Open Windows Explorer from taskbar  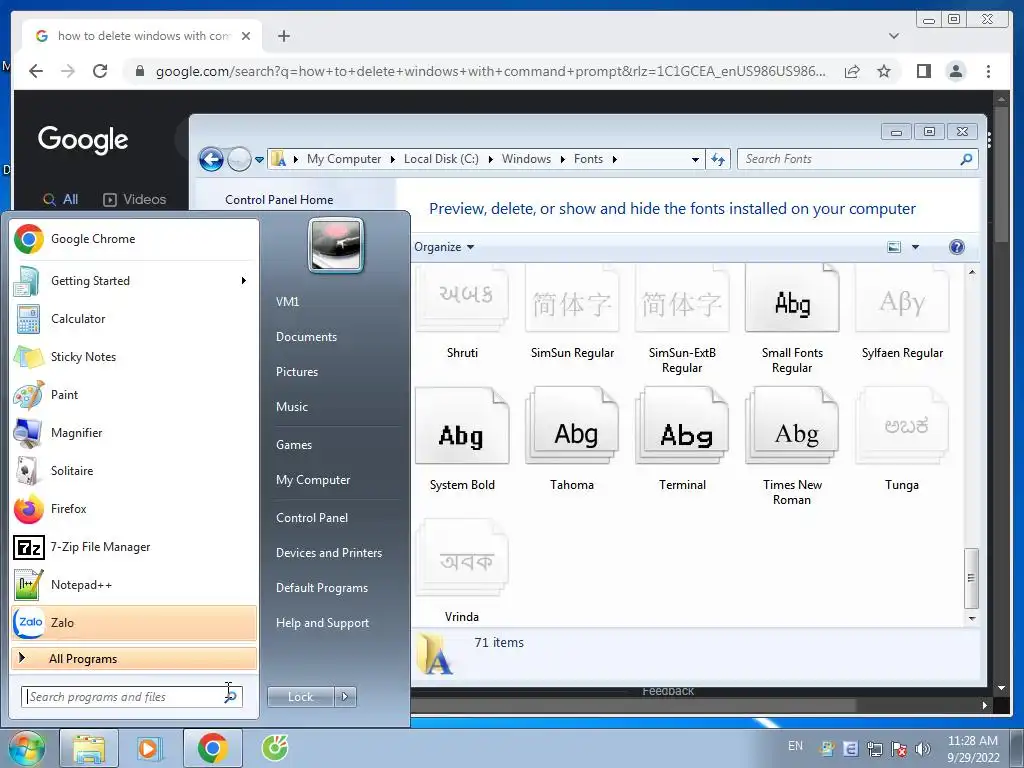(89, 748)
